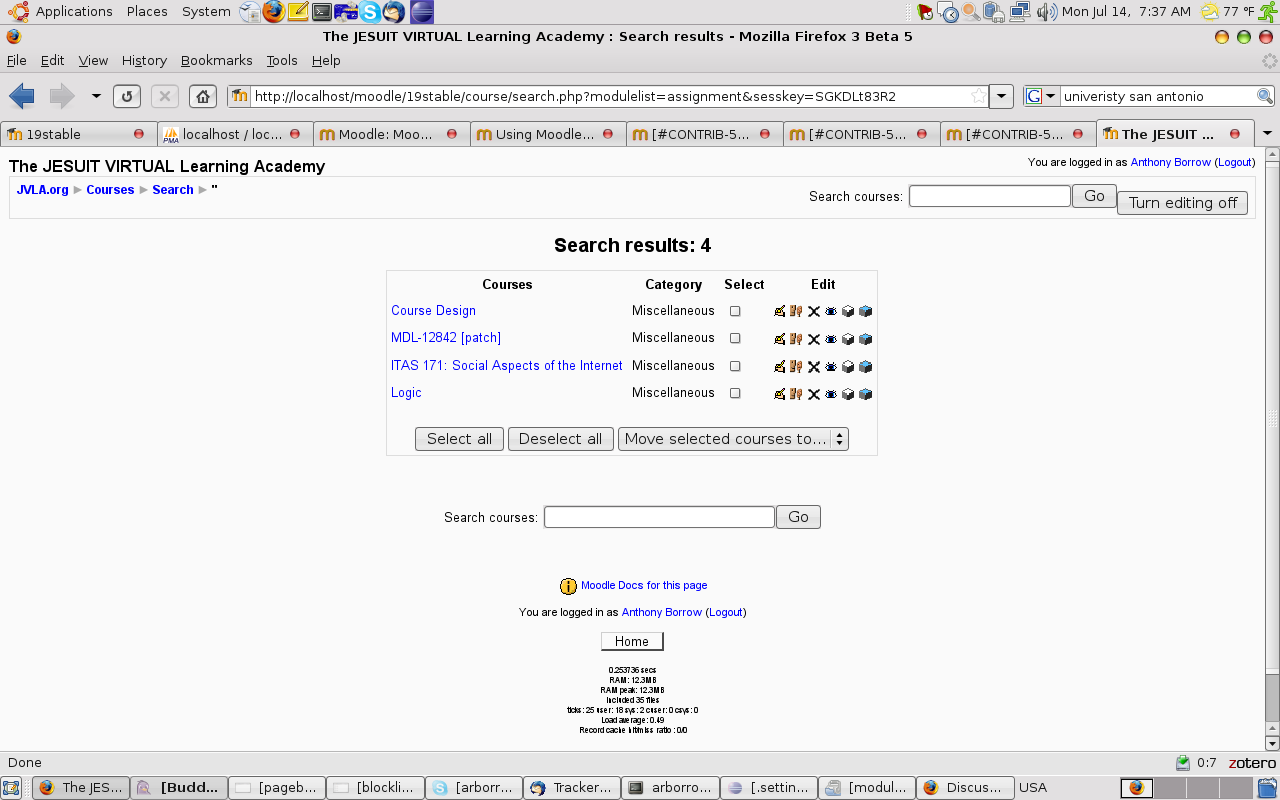Tick the ITAS 171 select checkbox
Image resolution: width=1280 pixels, height=800 pixels.
point(735,366)
